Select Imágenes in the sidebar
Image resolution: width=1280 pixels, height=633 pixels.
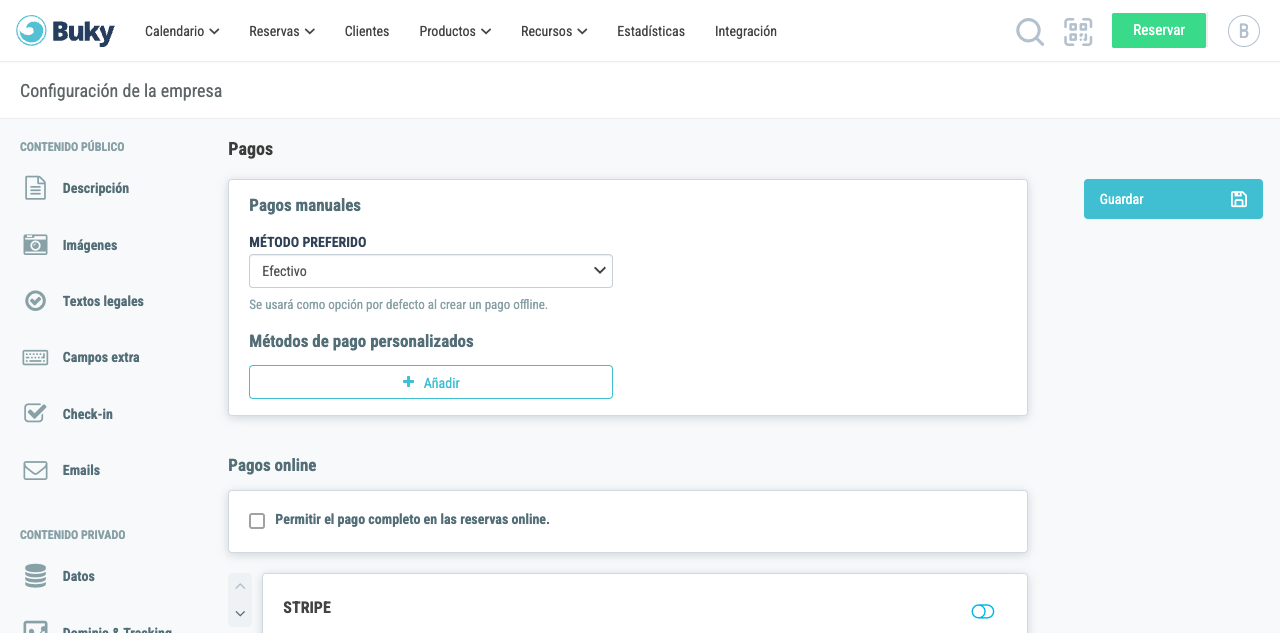pos(90,245)
